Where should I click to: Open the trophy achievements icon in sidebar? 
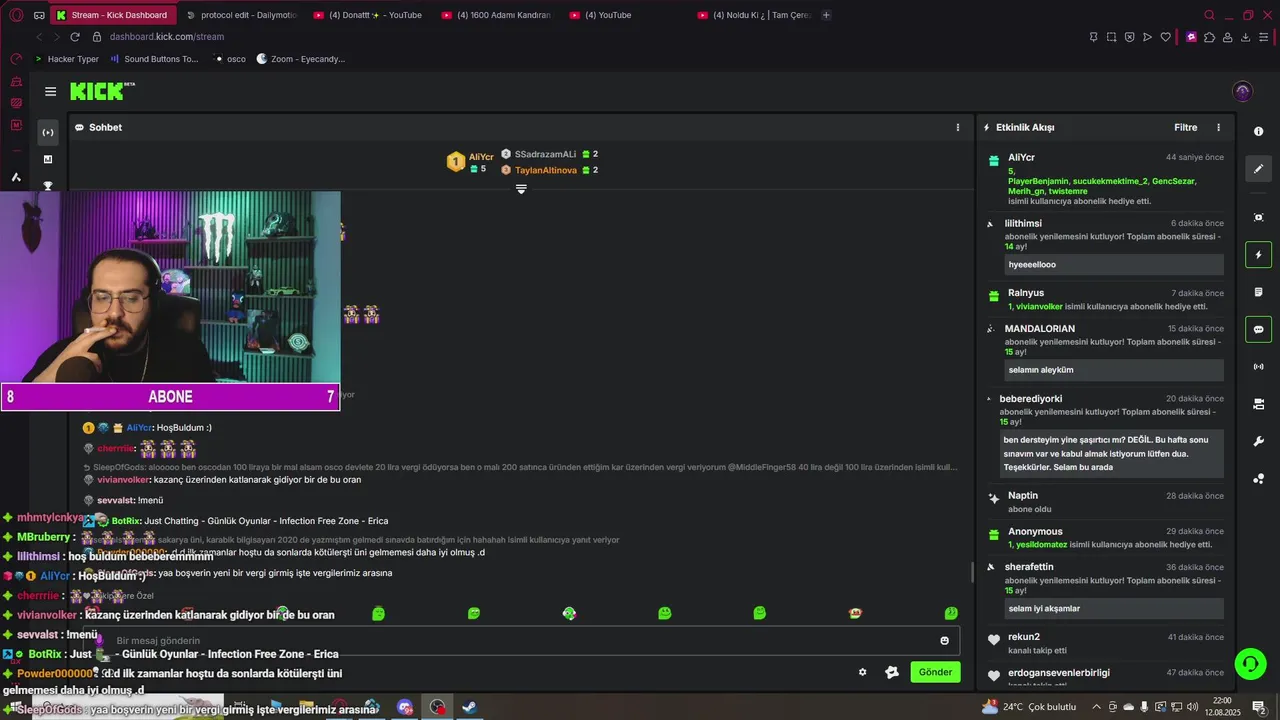(x=47, y=186)
